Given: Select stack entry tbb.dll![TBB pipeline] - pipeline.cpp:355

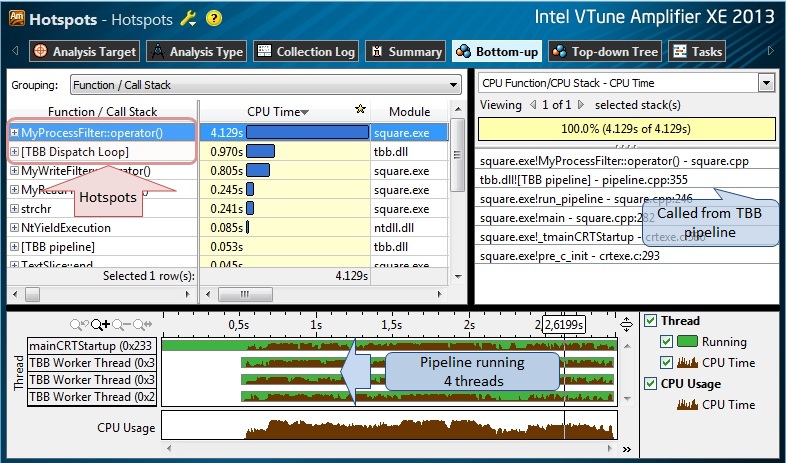Looking at the screenshot, I should click(627, 180).
